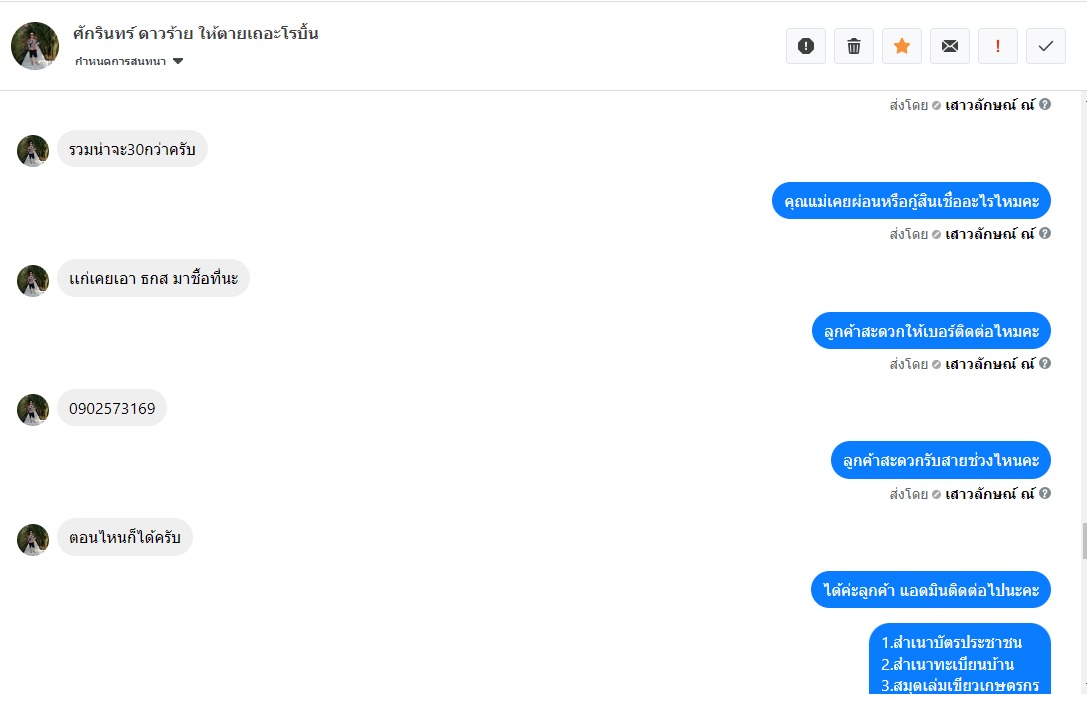Click sender name เสาวลักษณ์ under loan question
1087x701 pixels.
[x=989, y=234]
